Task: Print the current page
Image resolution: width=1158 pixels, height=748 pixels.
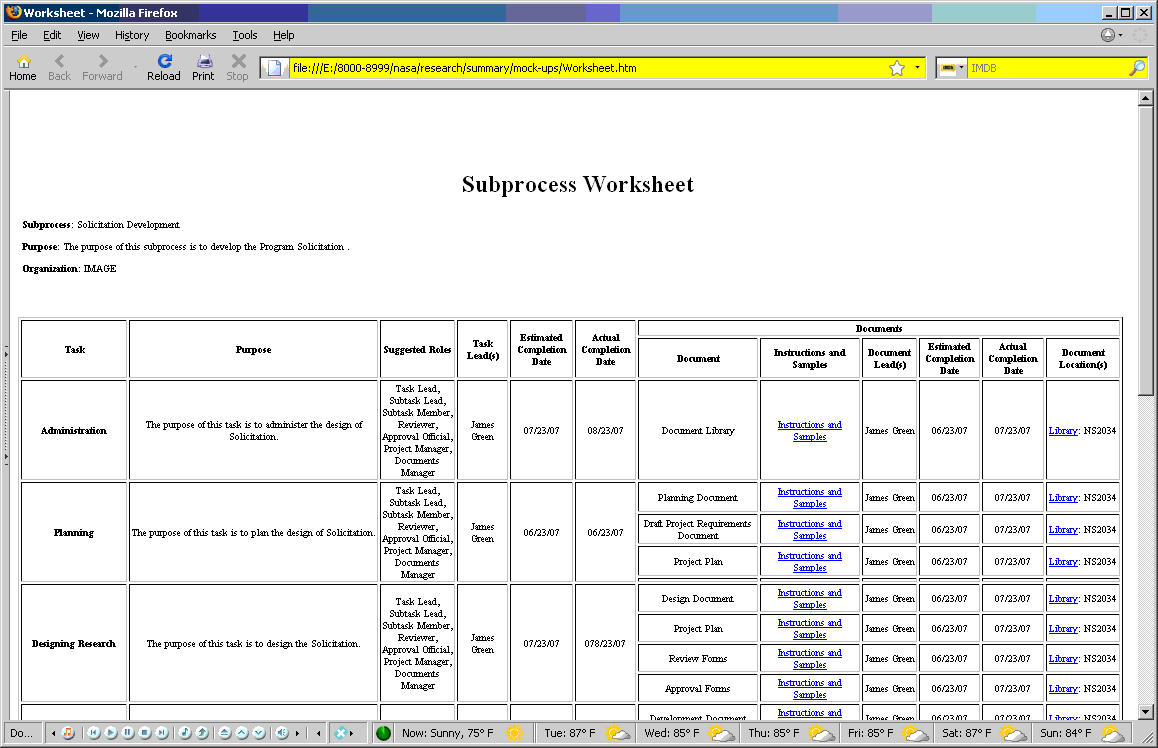Action: point(203,67)
